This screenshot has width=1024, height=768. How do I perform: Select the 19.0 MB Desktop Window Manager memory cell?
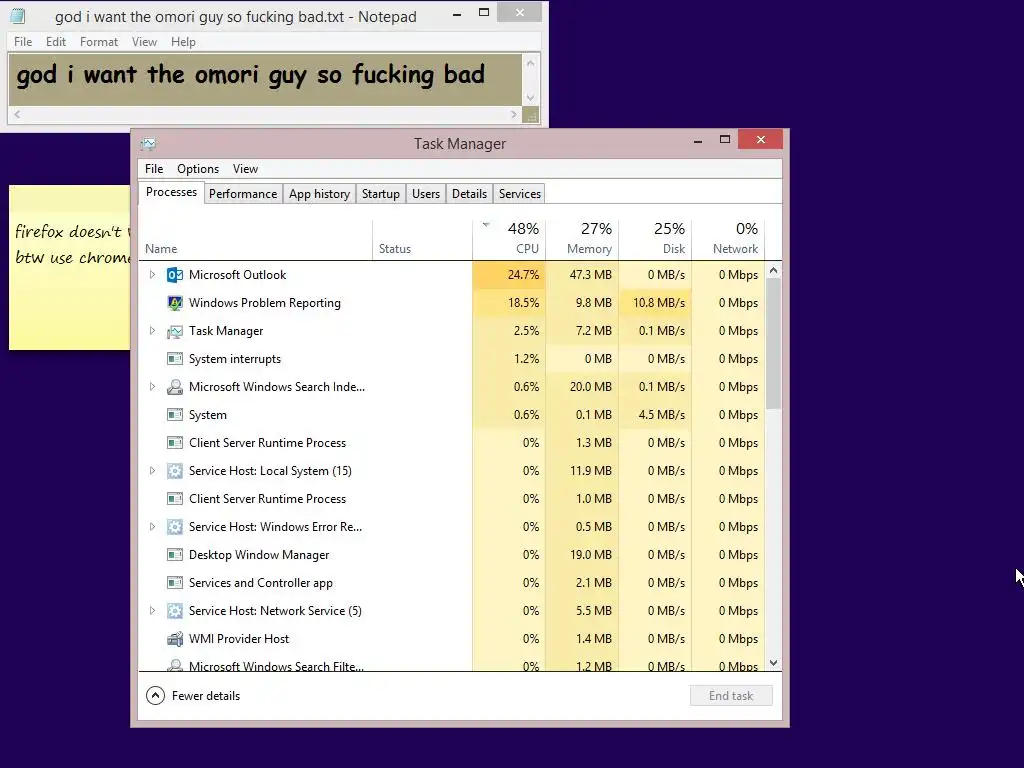(x=582, y=555)
